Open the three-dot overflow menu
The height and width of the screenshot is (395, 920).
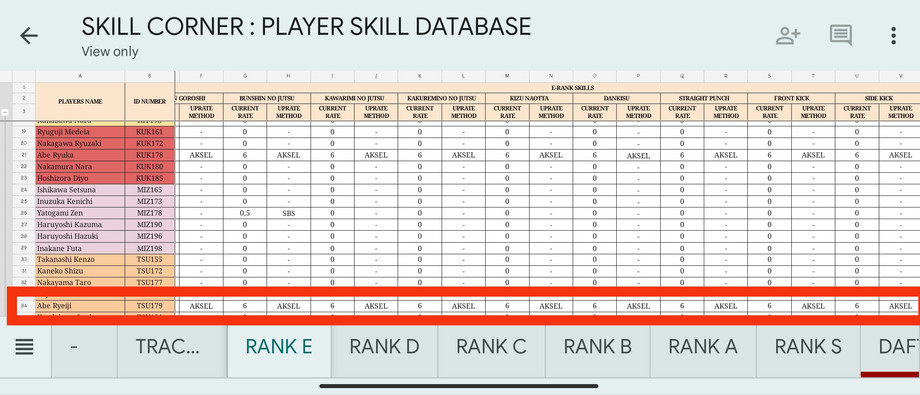click(x=893, y=35)
